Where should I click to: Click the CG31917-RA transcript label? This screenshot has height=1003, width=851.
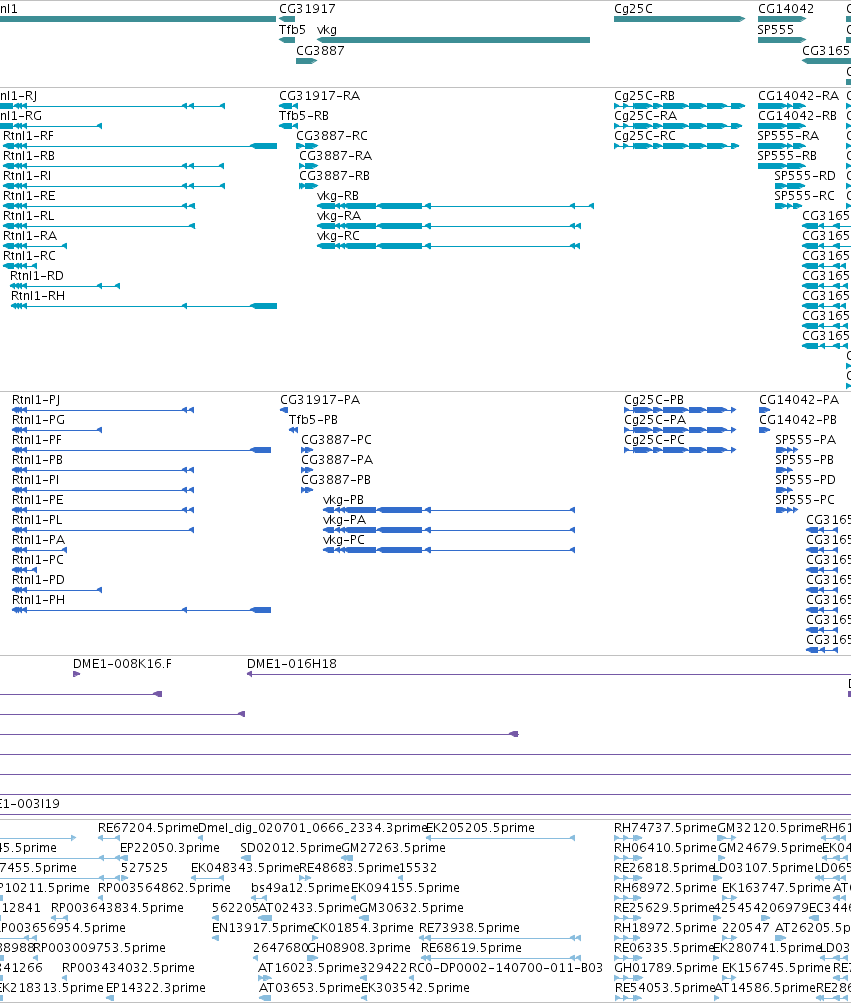click(x=319, y=96)
